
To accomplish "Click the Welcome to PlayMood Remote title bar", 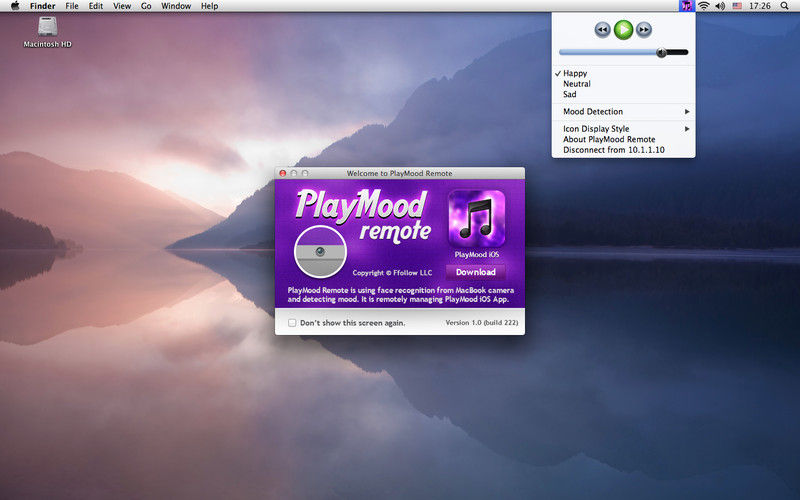I will (399, 173).
